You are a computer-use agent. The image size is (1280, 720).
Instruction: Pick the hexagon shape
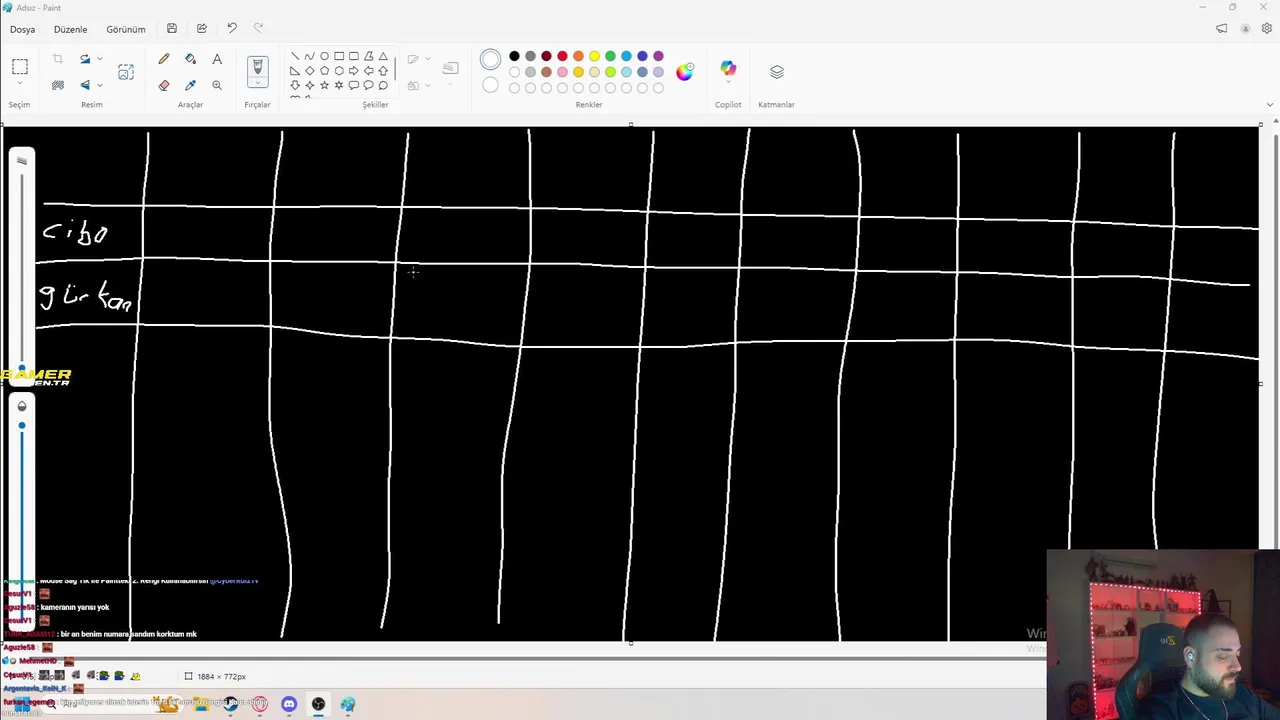[x=339, y=71]
